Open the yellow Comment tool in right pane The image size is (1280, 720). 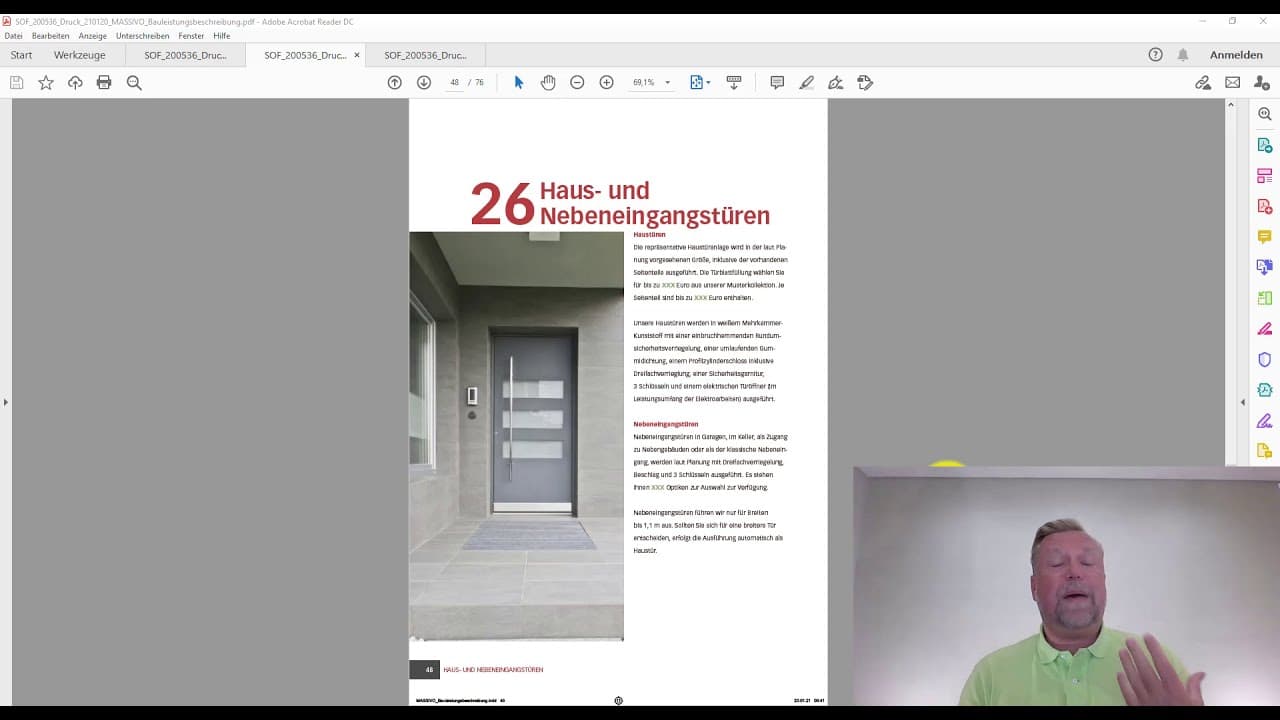[1265, 237]
